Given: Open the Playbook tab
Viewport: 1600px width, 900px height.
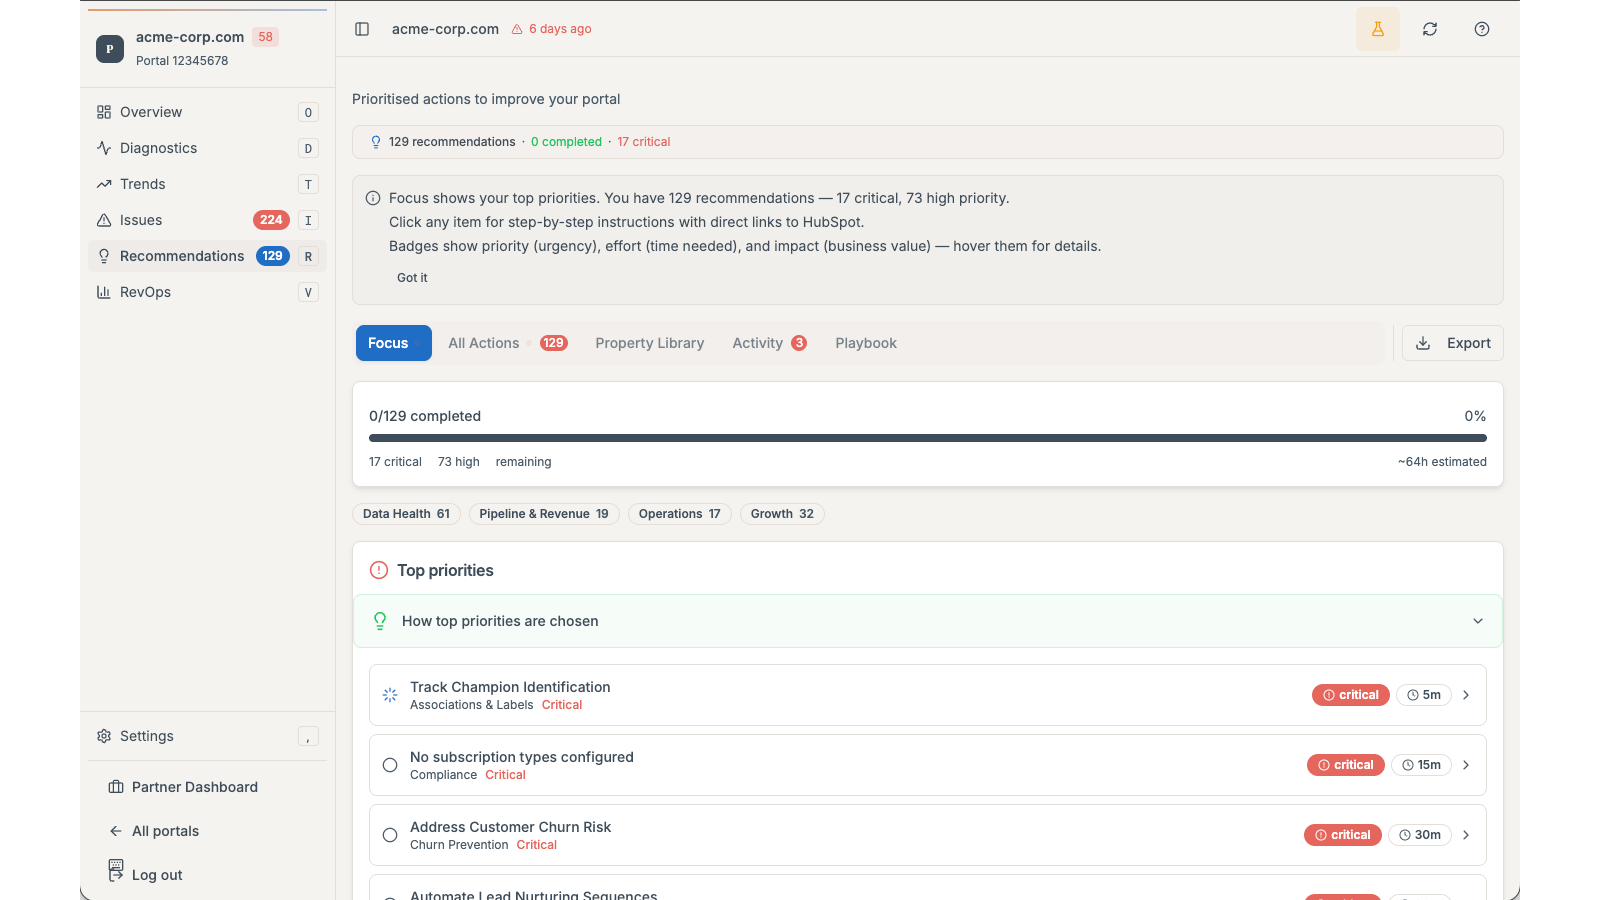Looking at the screenshot, I should coord(866,343).
